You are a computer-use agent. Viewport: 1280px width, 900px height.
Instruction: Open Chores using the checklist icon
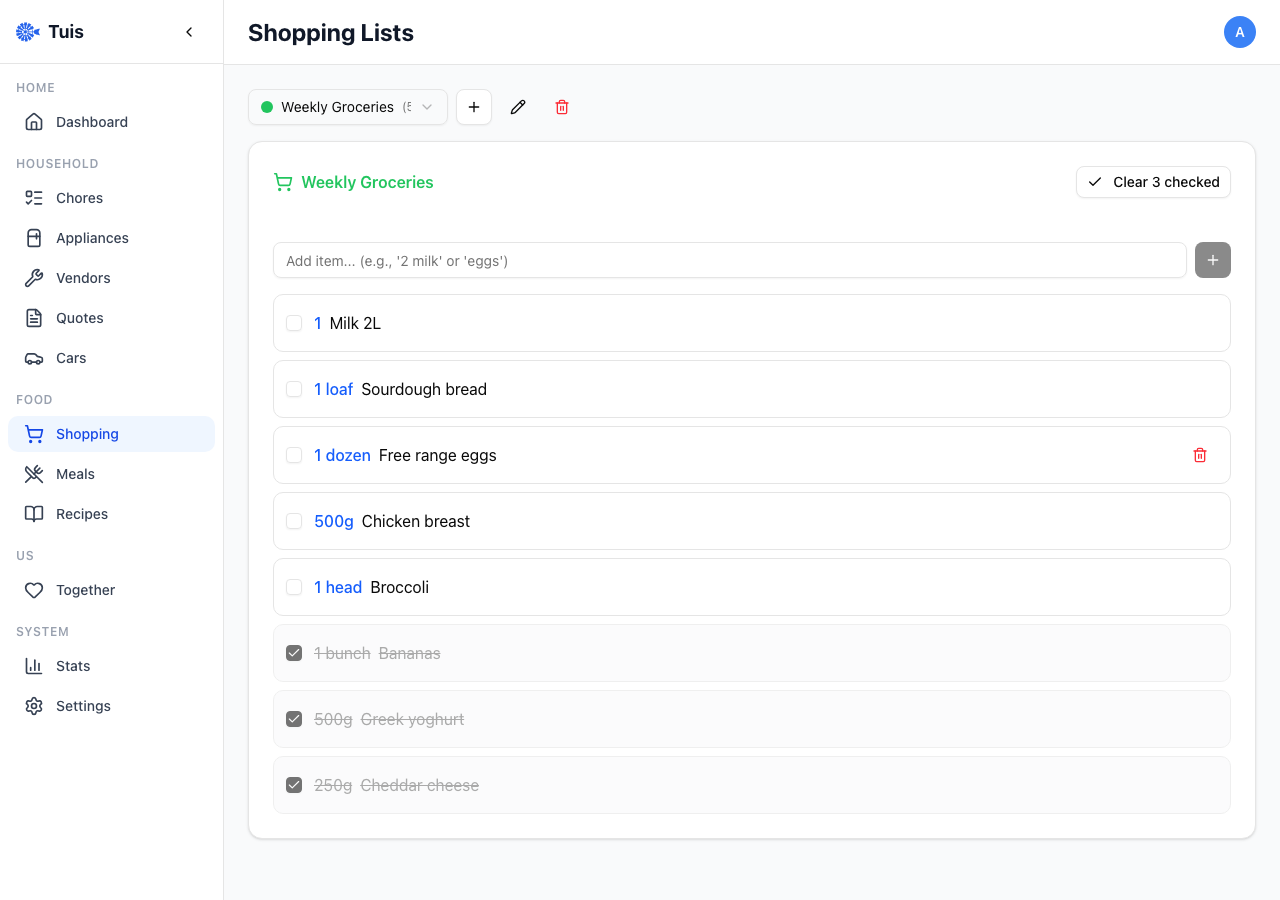34,197
